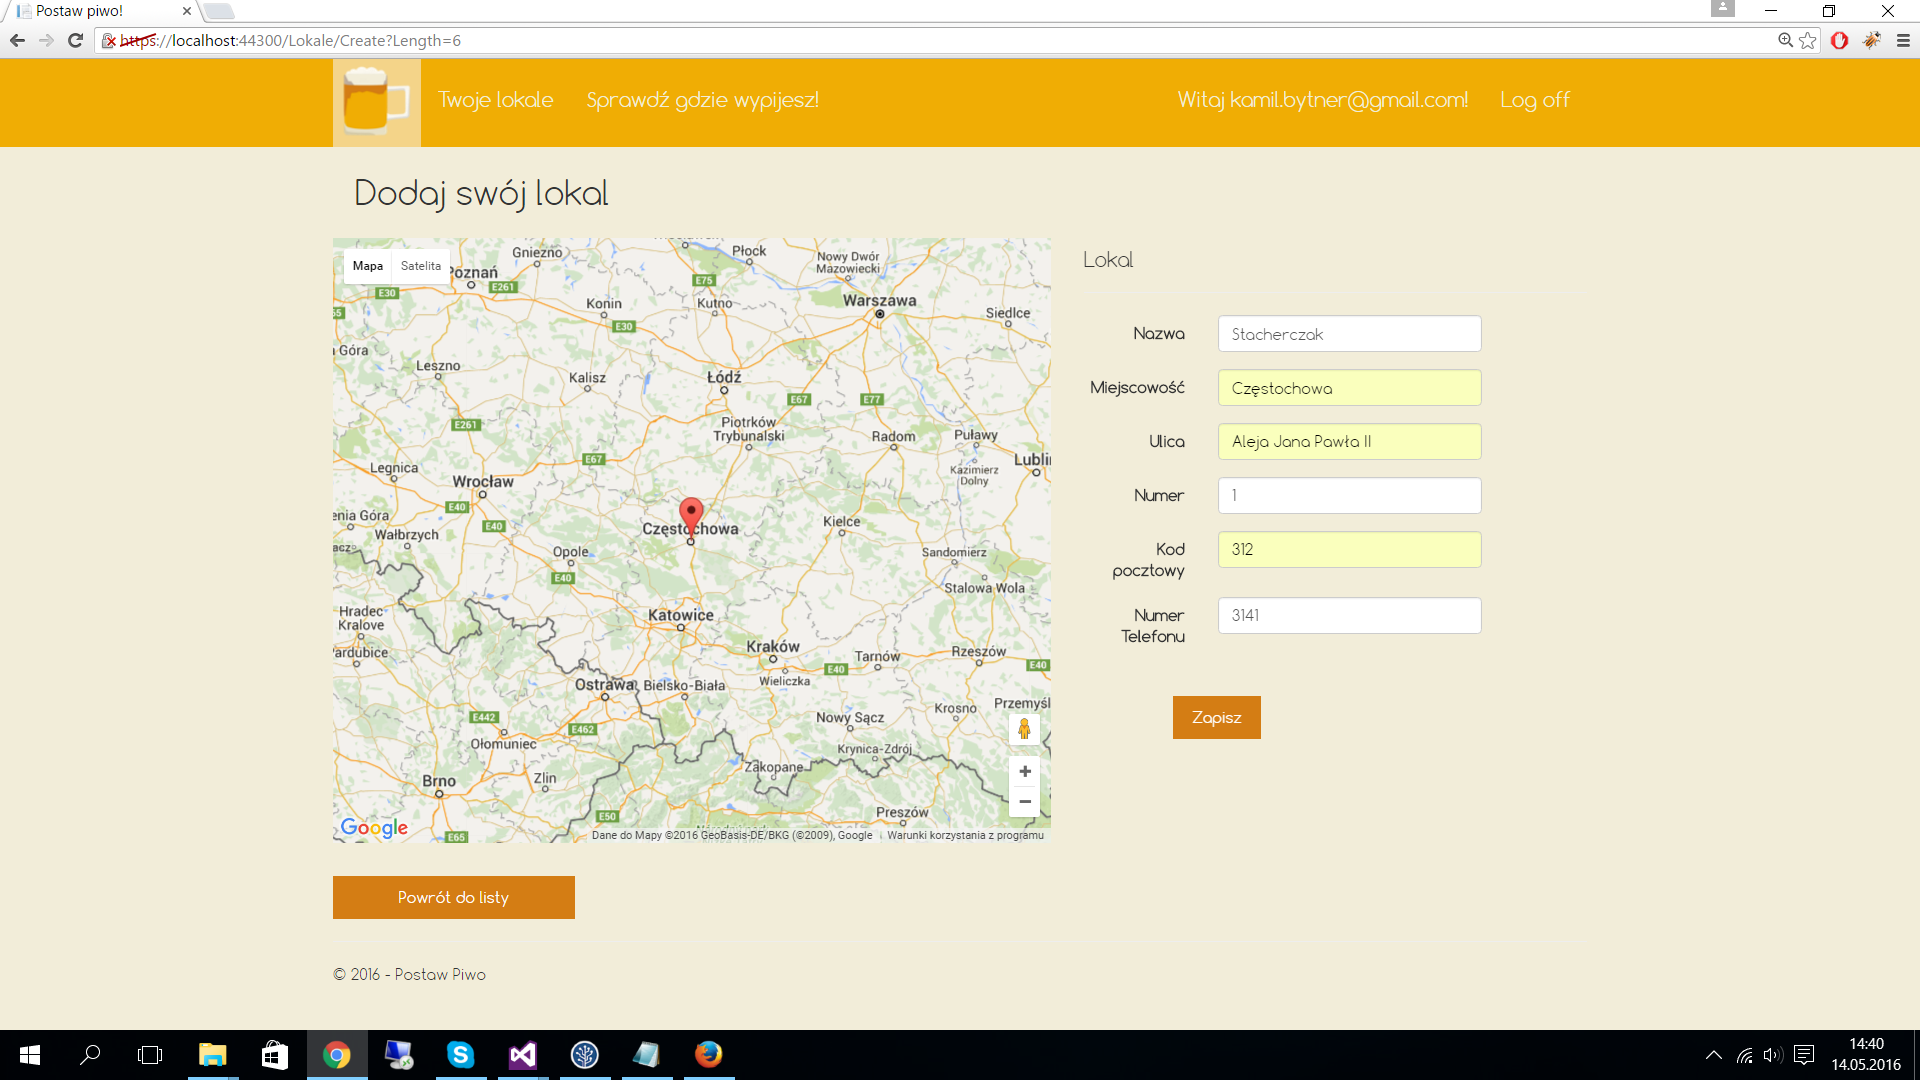This screenshot has height=1080, width=1920.
Task: Zoom out the map with minus button
Action: click(1024, 801)
